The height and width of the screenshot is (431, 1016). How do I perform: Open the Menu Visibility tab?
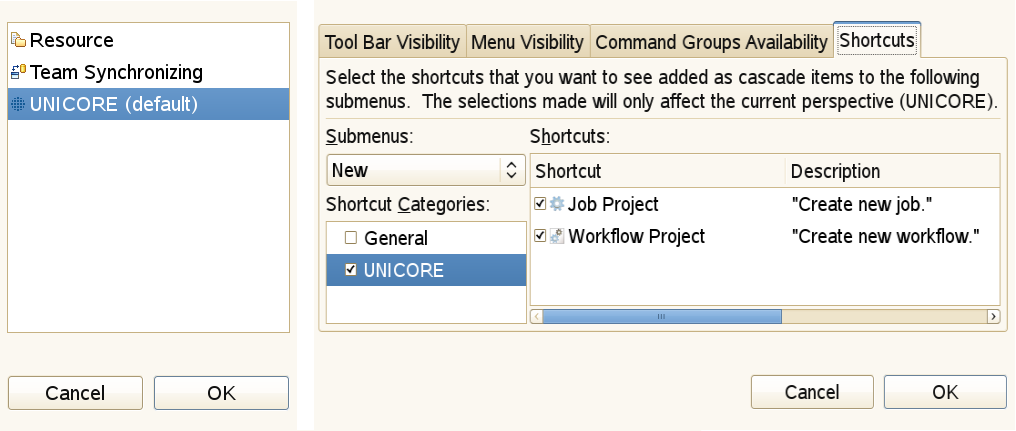point(527,43)
